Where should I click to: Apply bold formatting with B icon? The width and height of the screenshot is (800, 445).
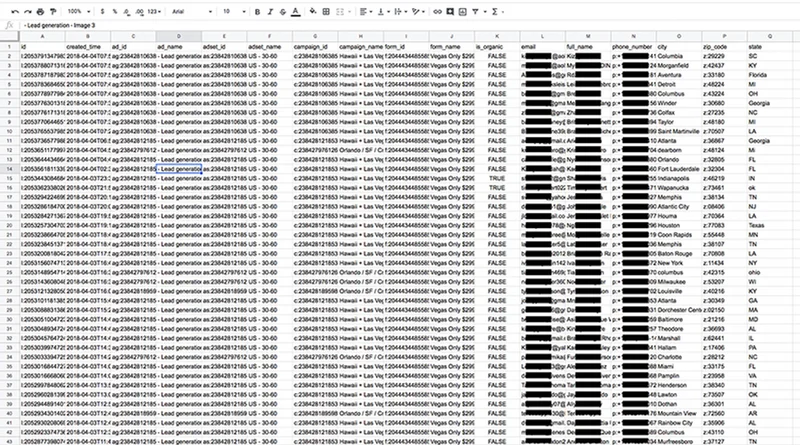(258, 12)
